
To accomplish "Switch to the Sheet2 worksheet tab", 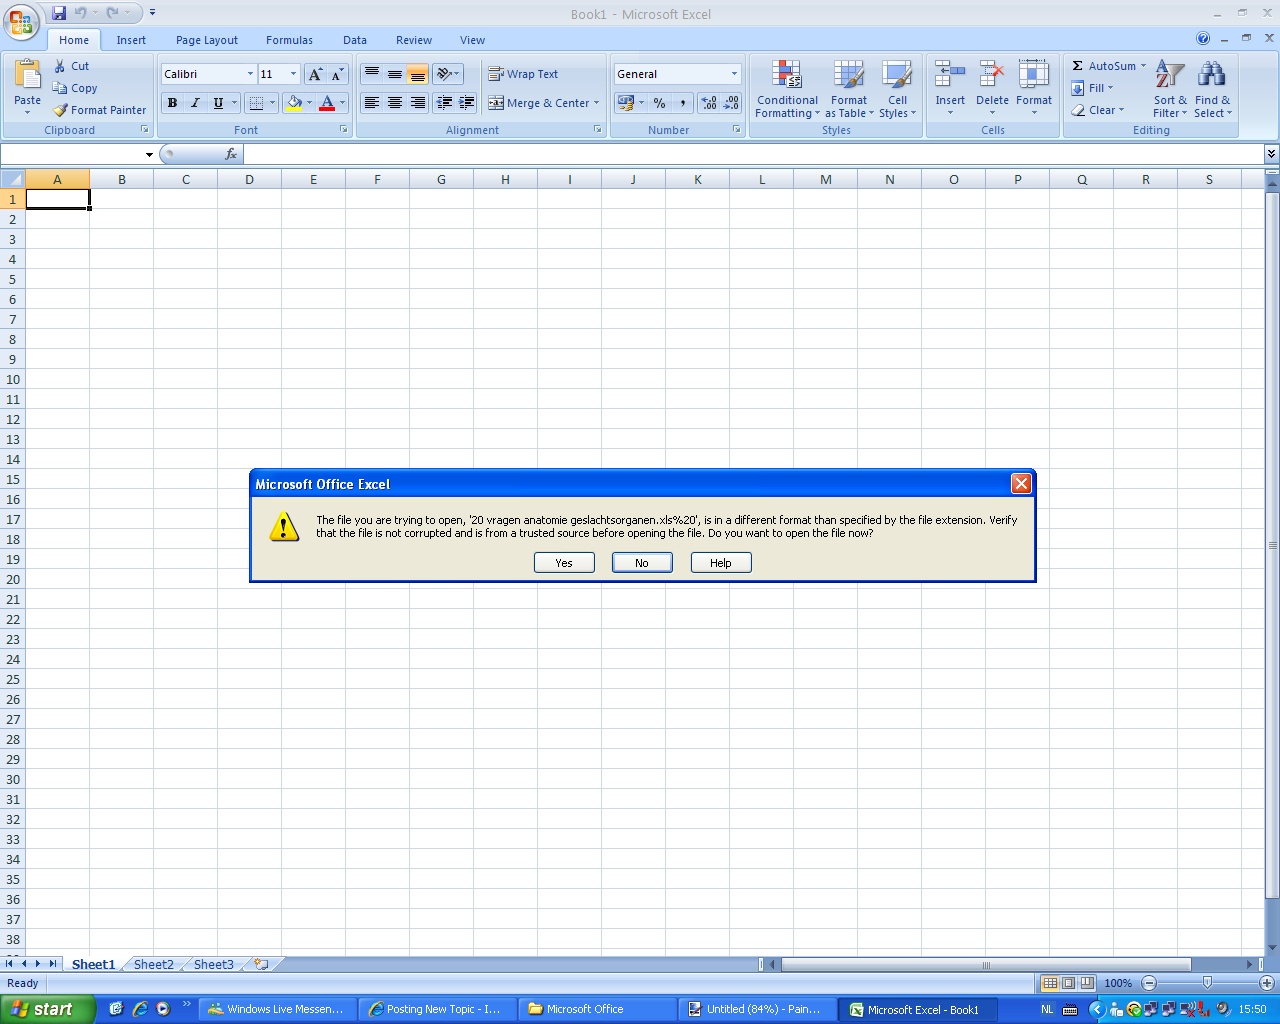I will [x=154, y=964].
